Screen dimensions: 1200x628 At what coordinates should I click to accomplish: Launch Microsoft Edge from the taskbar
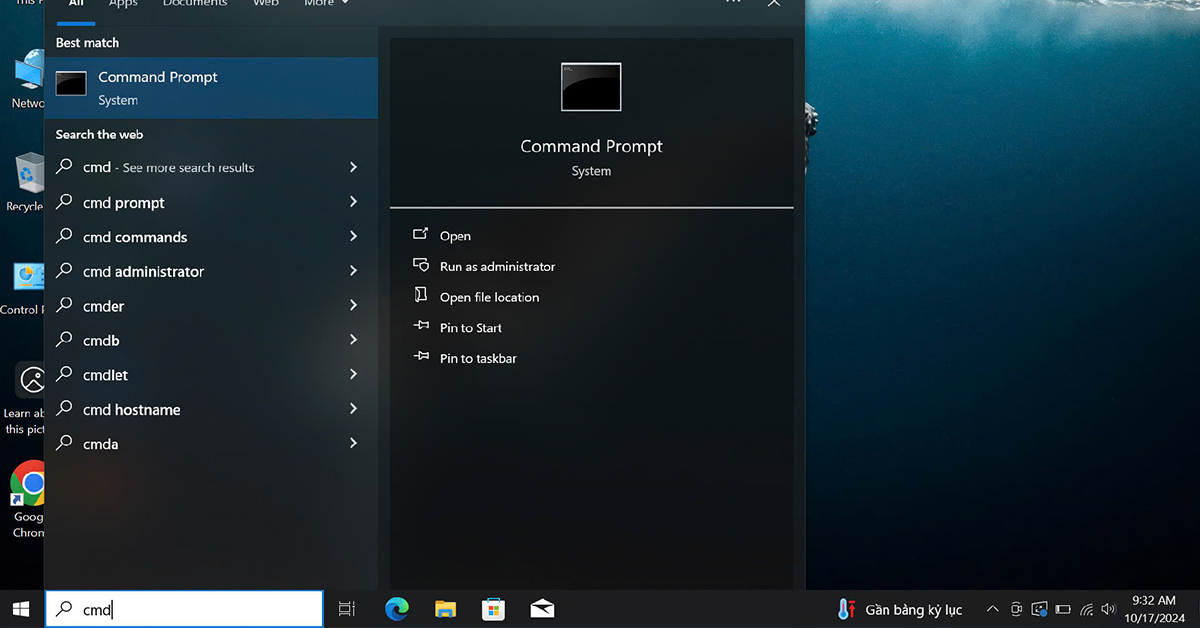[x=397, y=608]
